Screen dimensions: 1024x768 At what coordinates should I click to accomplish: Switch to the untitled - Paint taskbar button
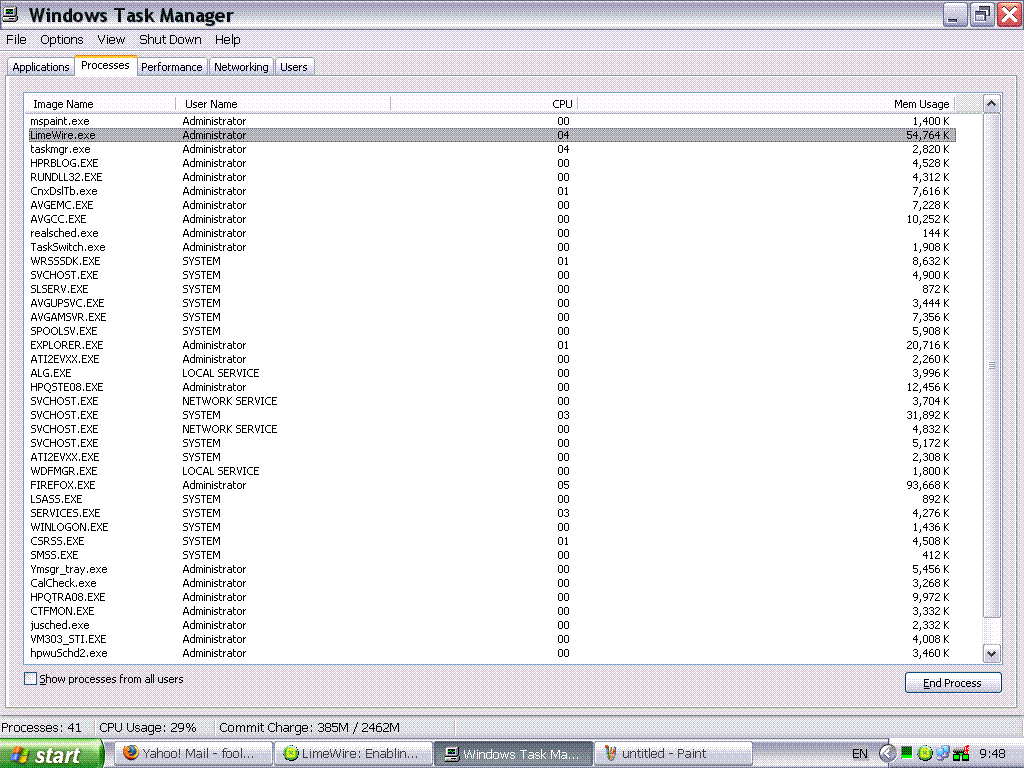673,754
